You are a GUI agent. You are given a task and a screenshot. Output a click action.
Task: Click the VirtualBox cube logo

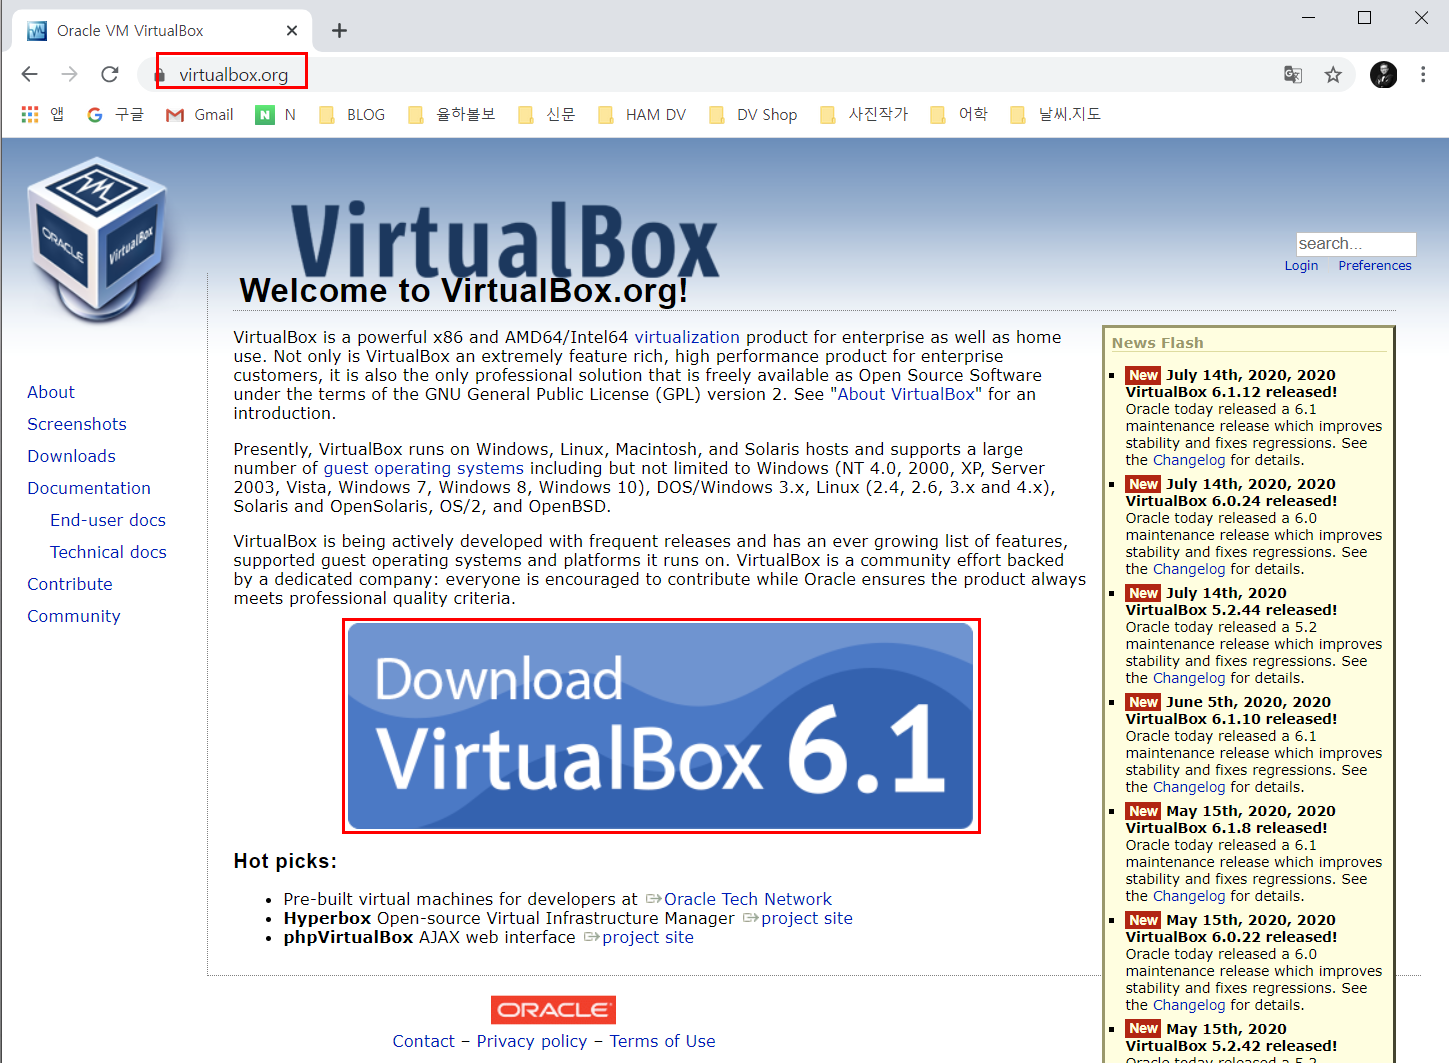(97, 238)
